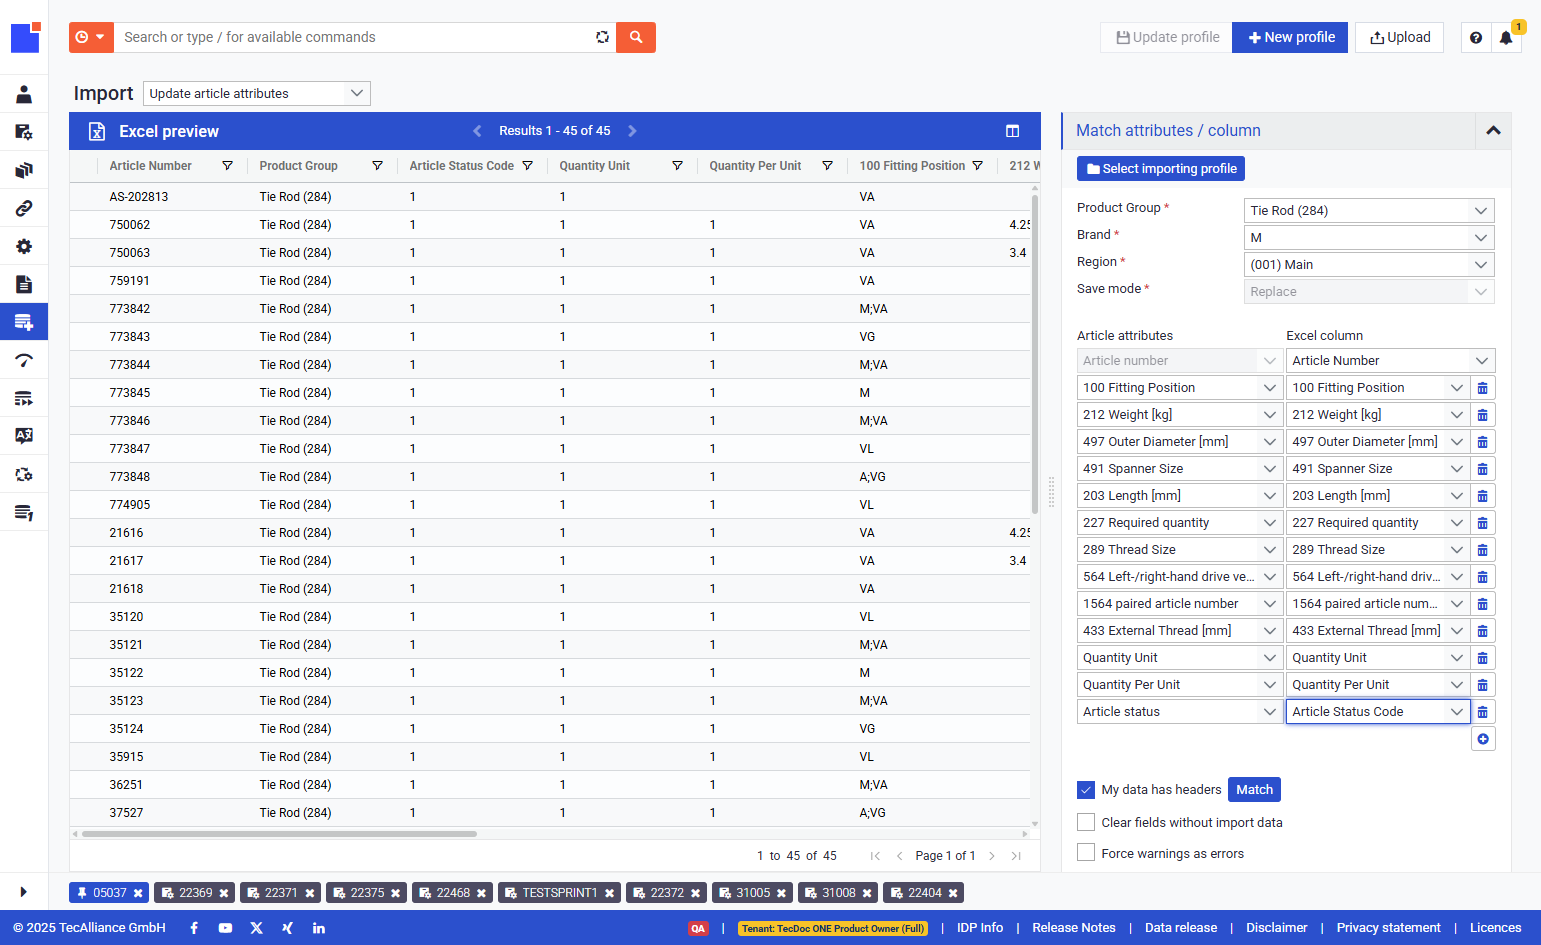Go to next results page arrow in Excel preview header

click(632, 131)
